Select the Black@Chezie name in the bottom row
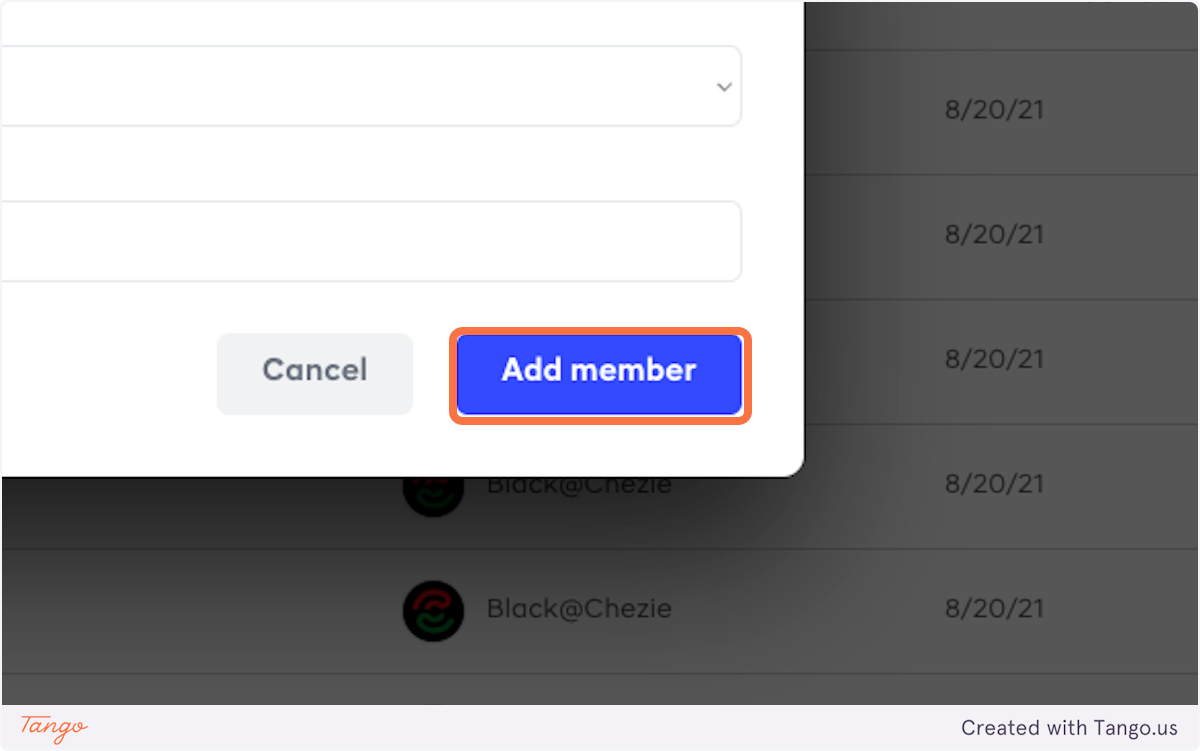1200x751 pixels. 579,609
